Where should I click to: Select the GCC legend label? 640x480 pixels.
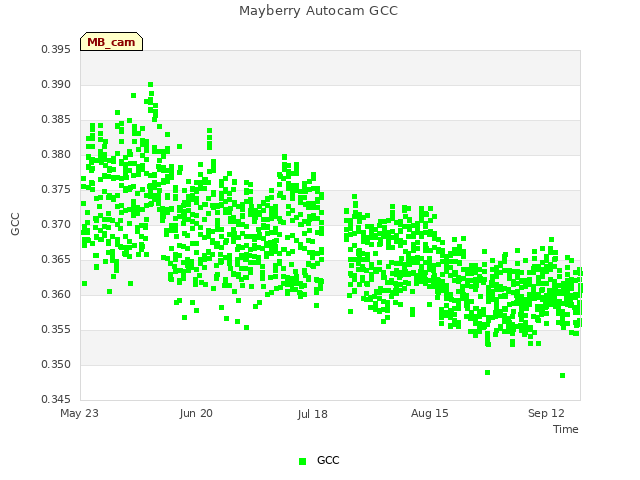(x=328, y=460)
